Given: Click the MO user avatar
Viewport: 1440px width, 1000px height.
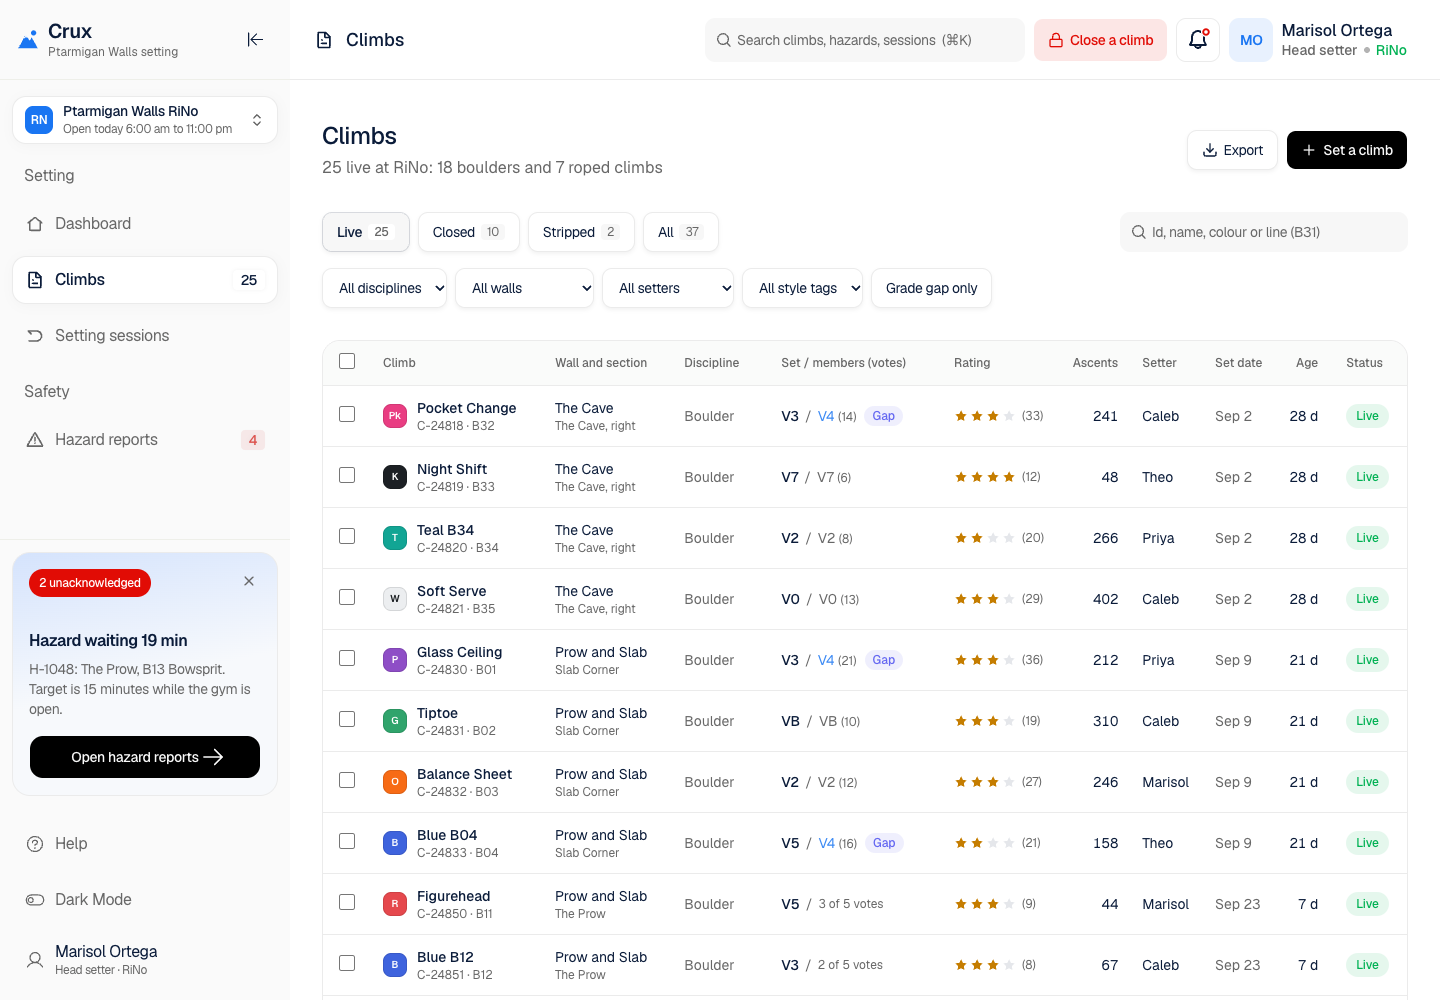Looking at the screenshot, I should [x=1251, y=40].
